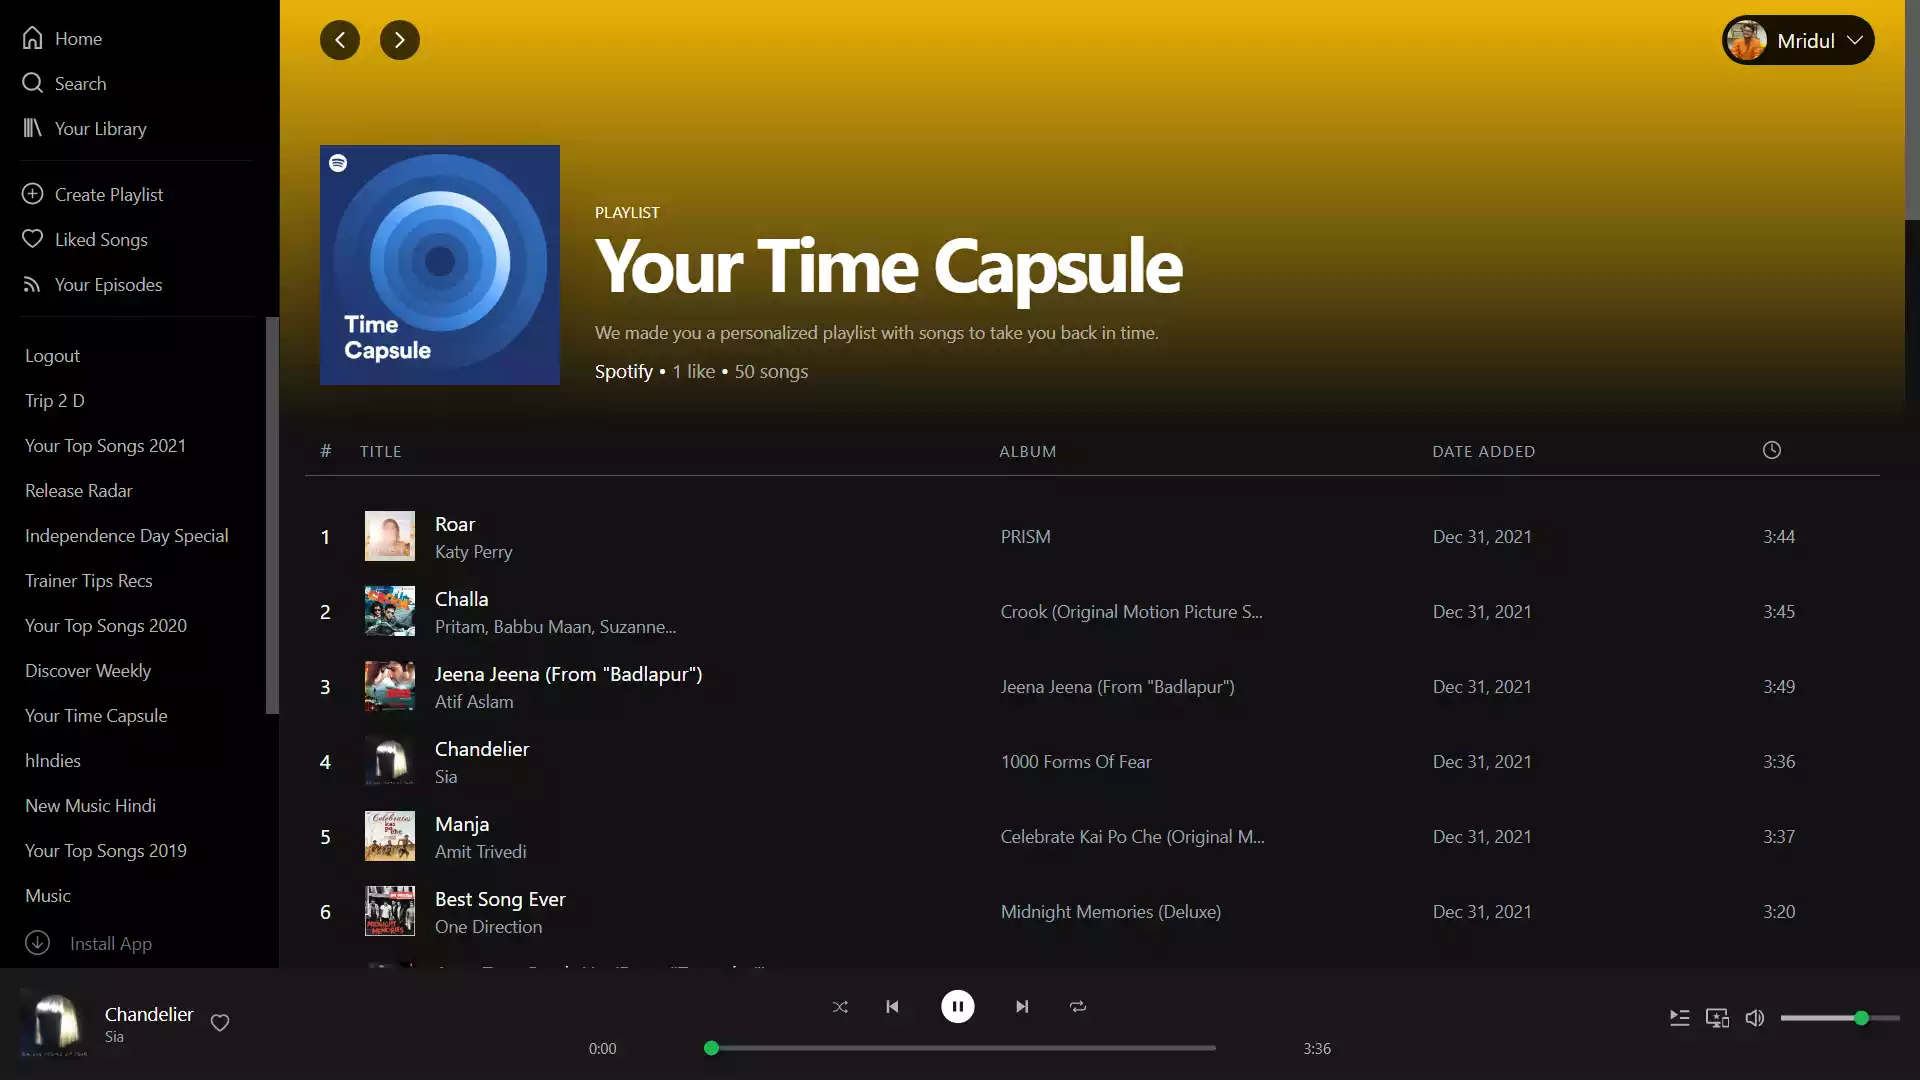This screenshot has width=1920, height=1080.
Task: Mute the volume using the speaker icon
Action: click(x=1755, y=1017)
